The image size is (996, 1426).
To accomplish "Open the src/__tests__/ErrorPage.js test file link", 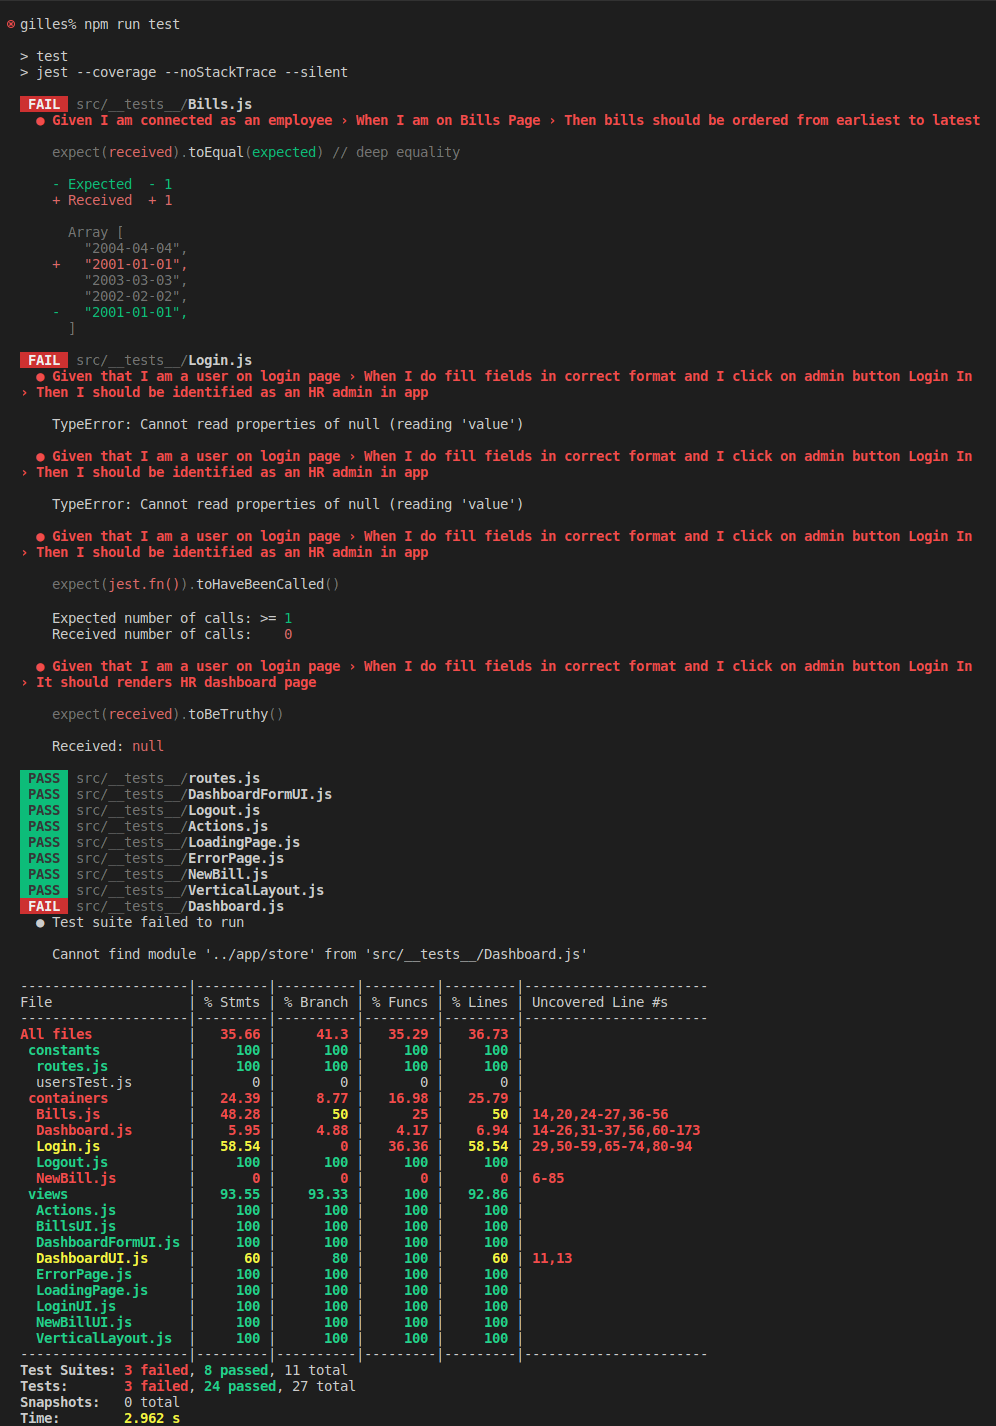I will pos(180,858).
